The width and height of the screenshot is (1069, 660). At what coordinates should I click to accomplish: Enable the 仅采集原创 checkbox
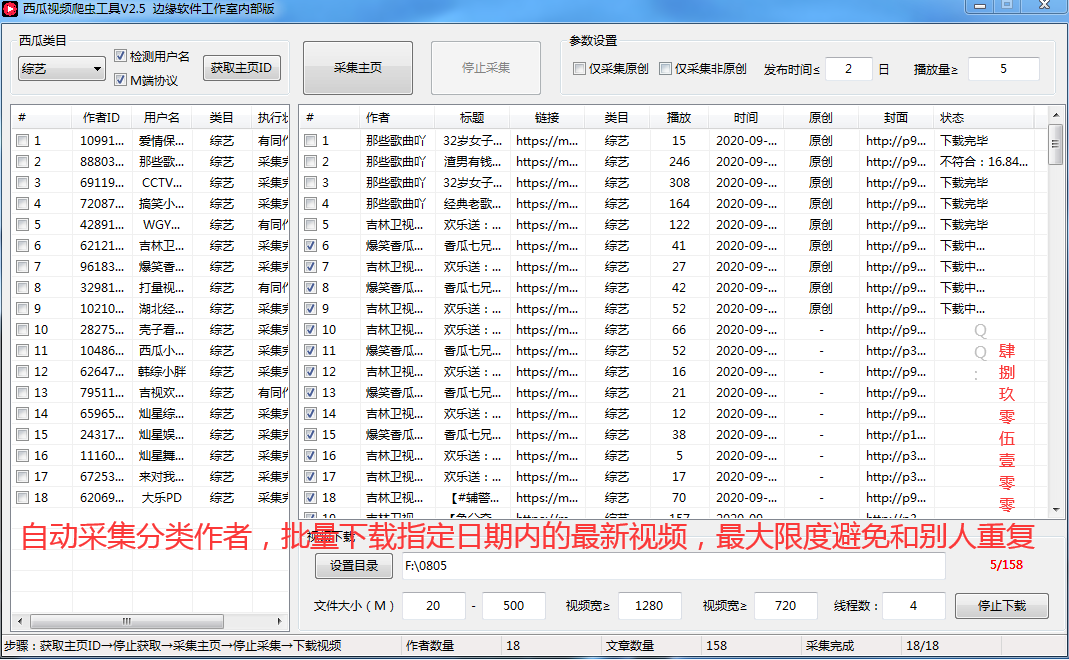point(579,68)
